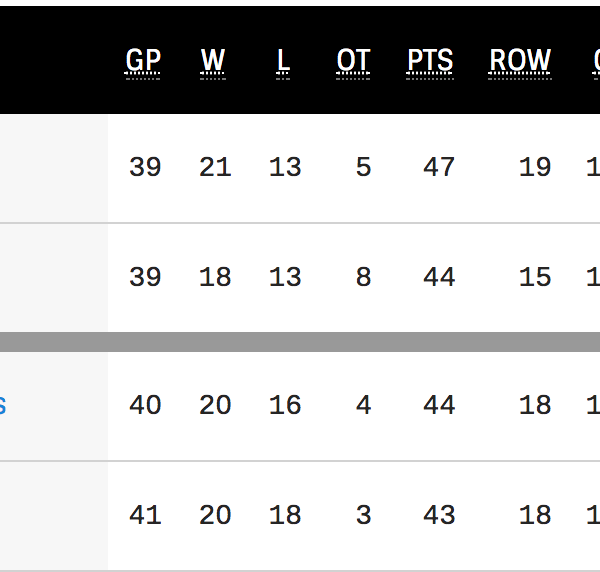Select the 40 games played value
600x572 pixels.
(145, 405)
